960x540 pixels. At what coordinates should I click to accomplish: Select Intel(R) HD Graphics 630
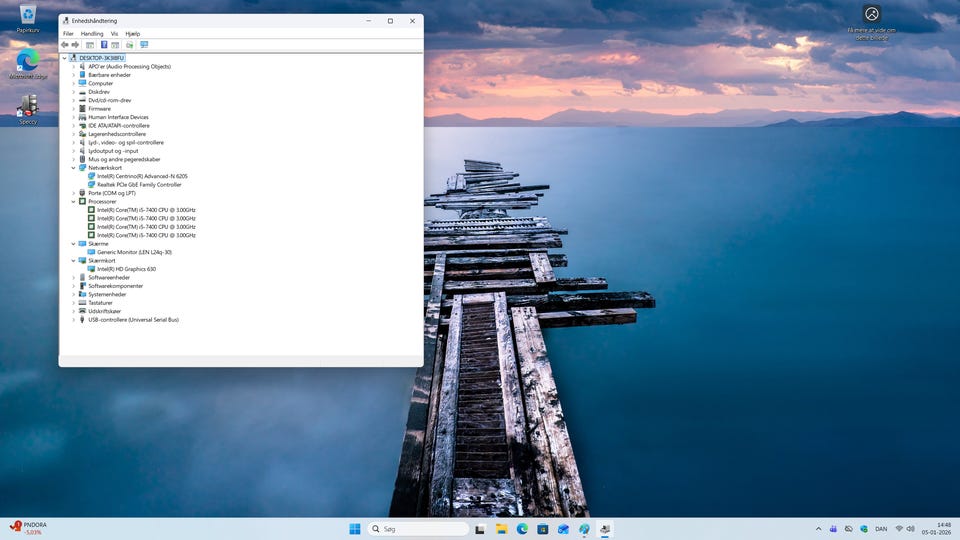126,269
